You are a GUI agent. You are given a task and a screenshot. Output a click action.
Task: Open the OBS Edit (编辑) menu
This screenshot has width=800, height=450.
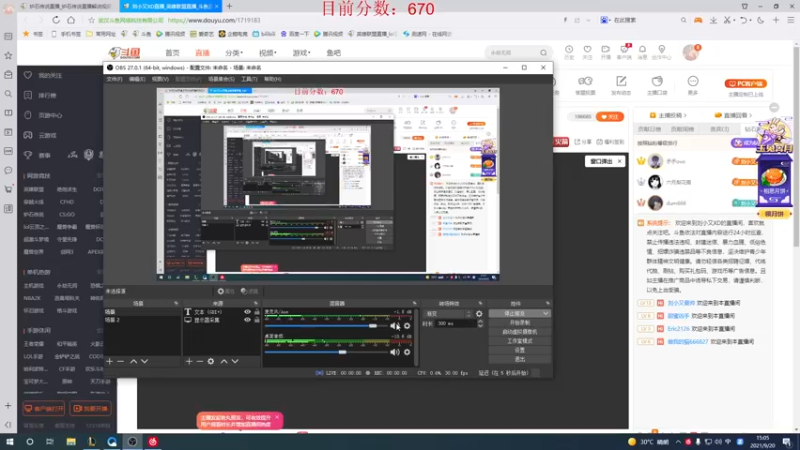click(137, 79)
